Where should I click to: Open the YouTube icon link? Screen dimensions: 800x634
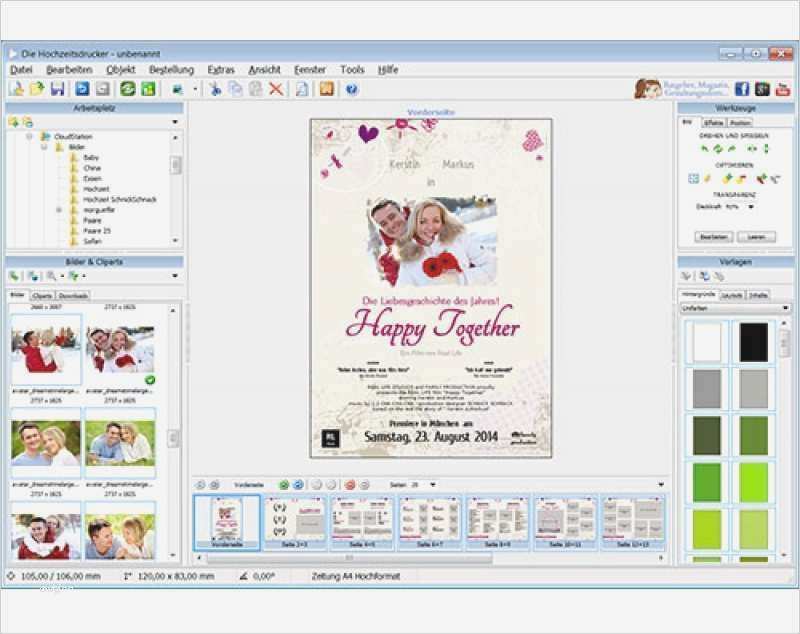click(x=782, y=89)
